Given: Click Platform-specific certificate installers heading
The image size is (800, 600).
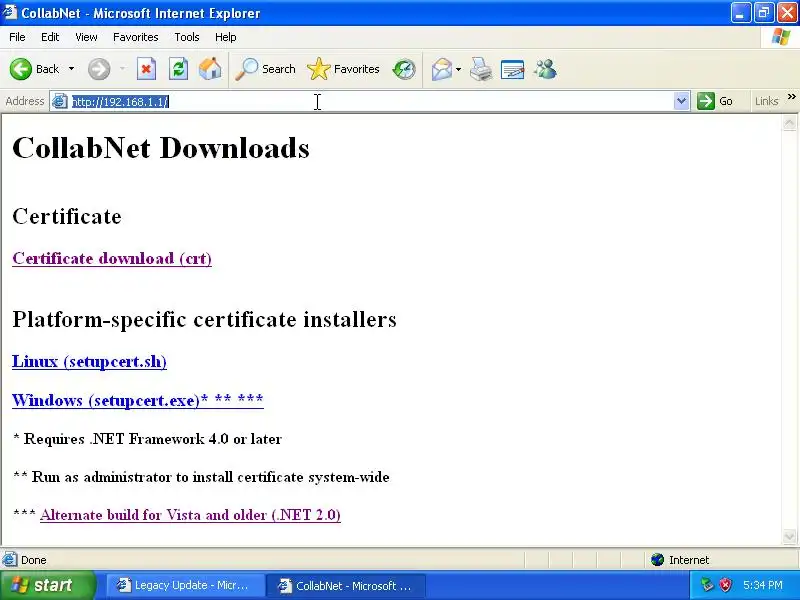Looking at the screenshot, I should pyautogui.click(x=205, y=319).
